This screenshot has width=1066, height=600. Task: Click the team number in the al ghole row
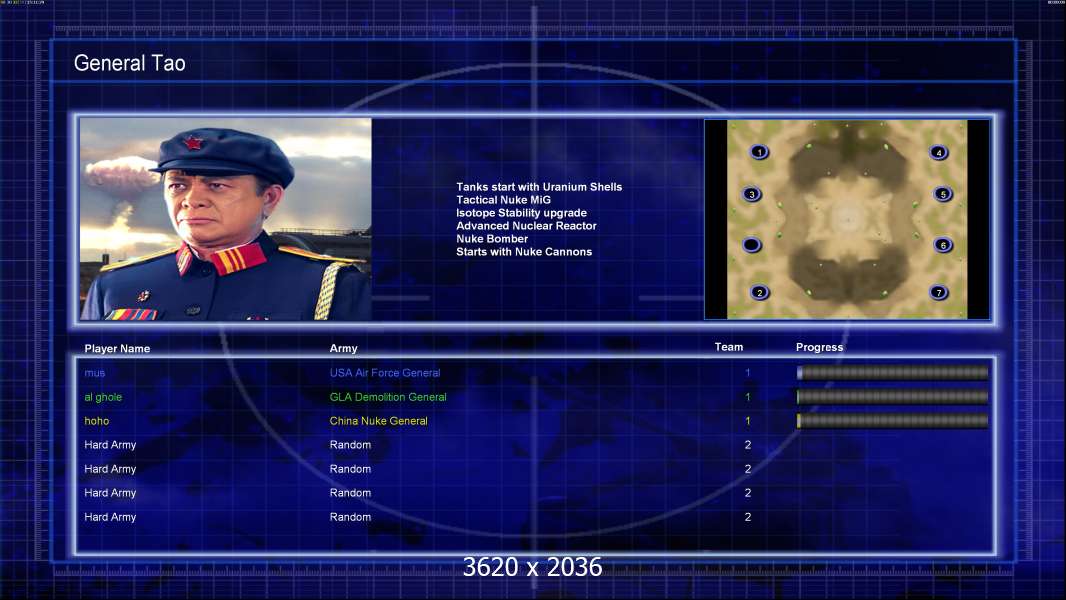pyautogui.click(x=747, y=397)
